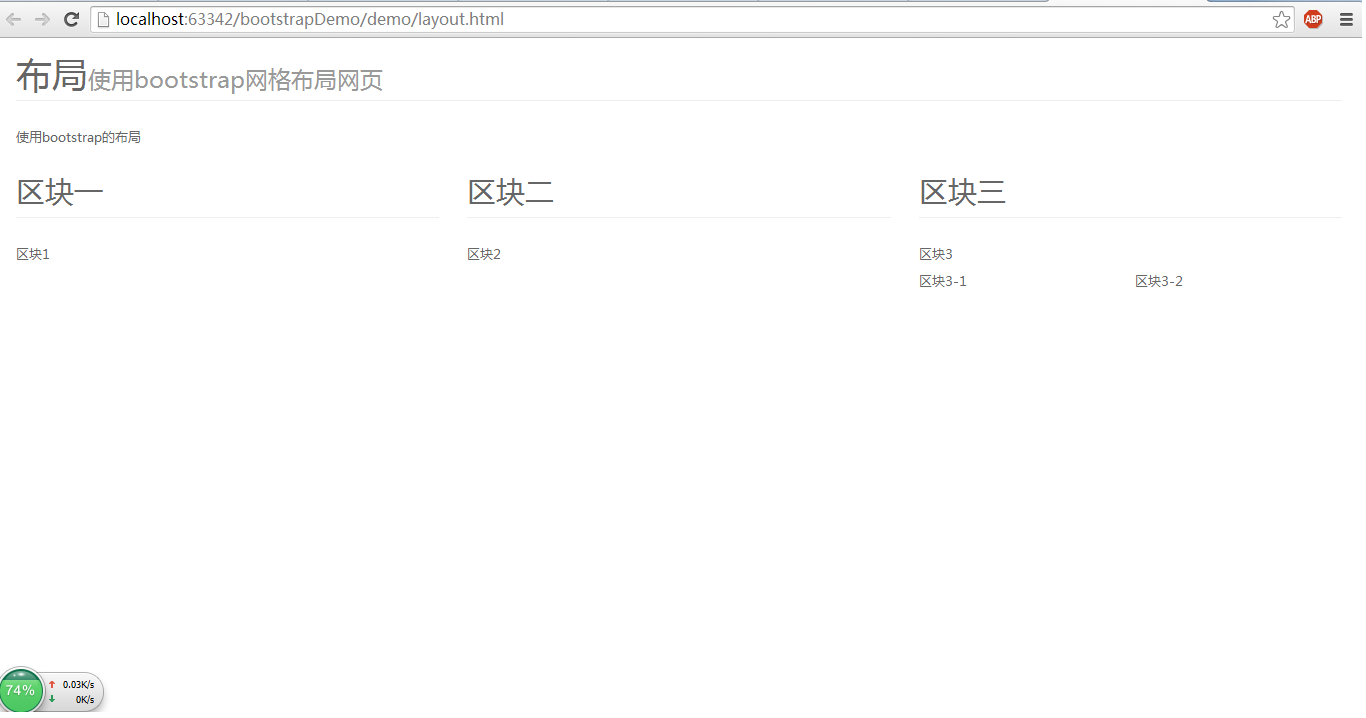Click the text 区块3-1
The height and width of the screenshot is (718, 1366).
pos(943,281)
